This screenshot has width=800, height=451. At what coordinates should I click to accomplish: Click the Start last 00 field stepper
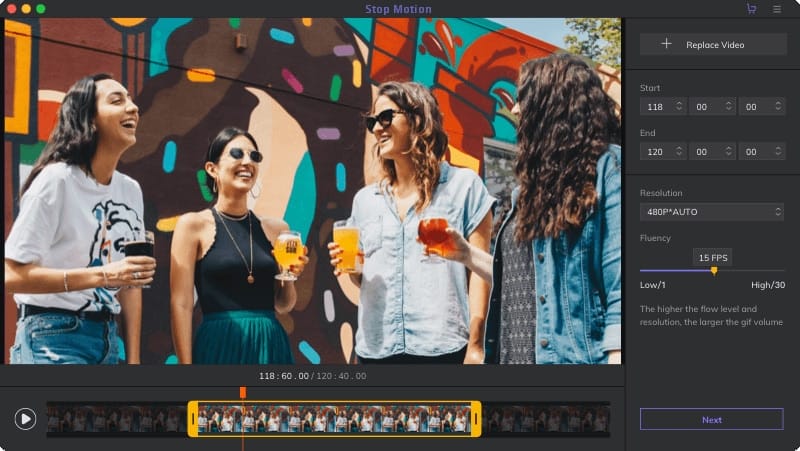[x=777, y=105]
